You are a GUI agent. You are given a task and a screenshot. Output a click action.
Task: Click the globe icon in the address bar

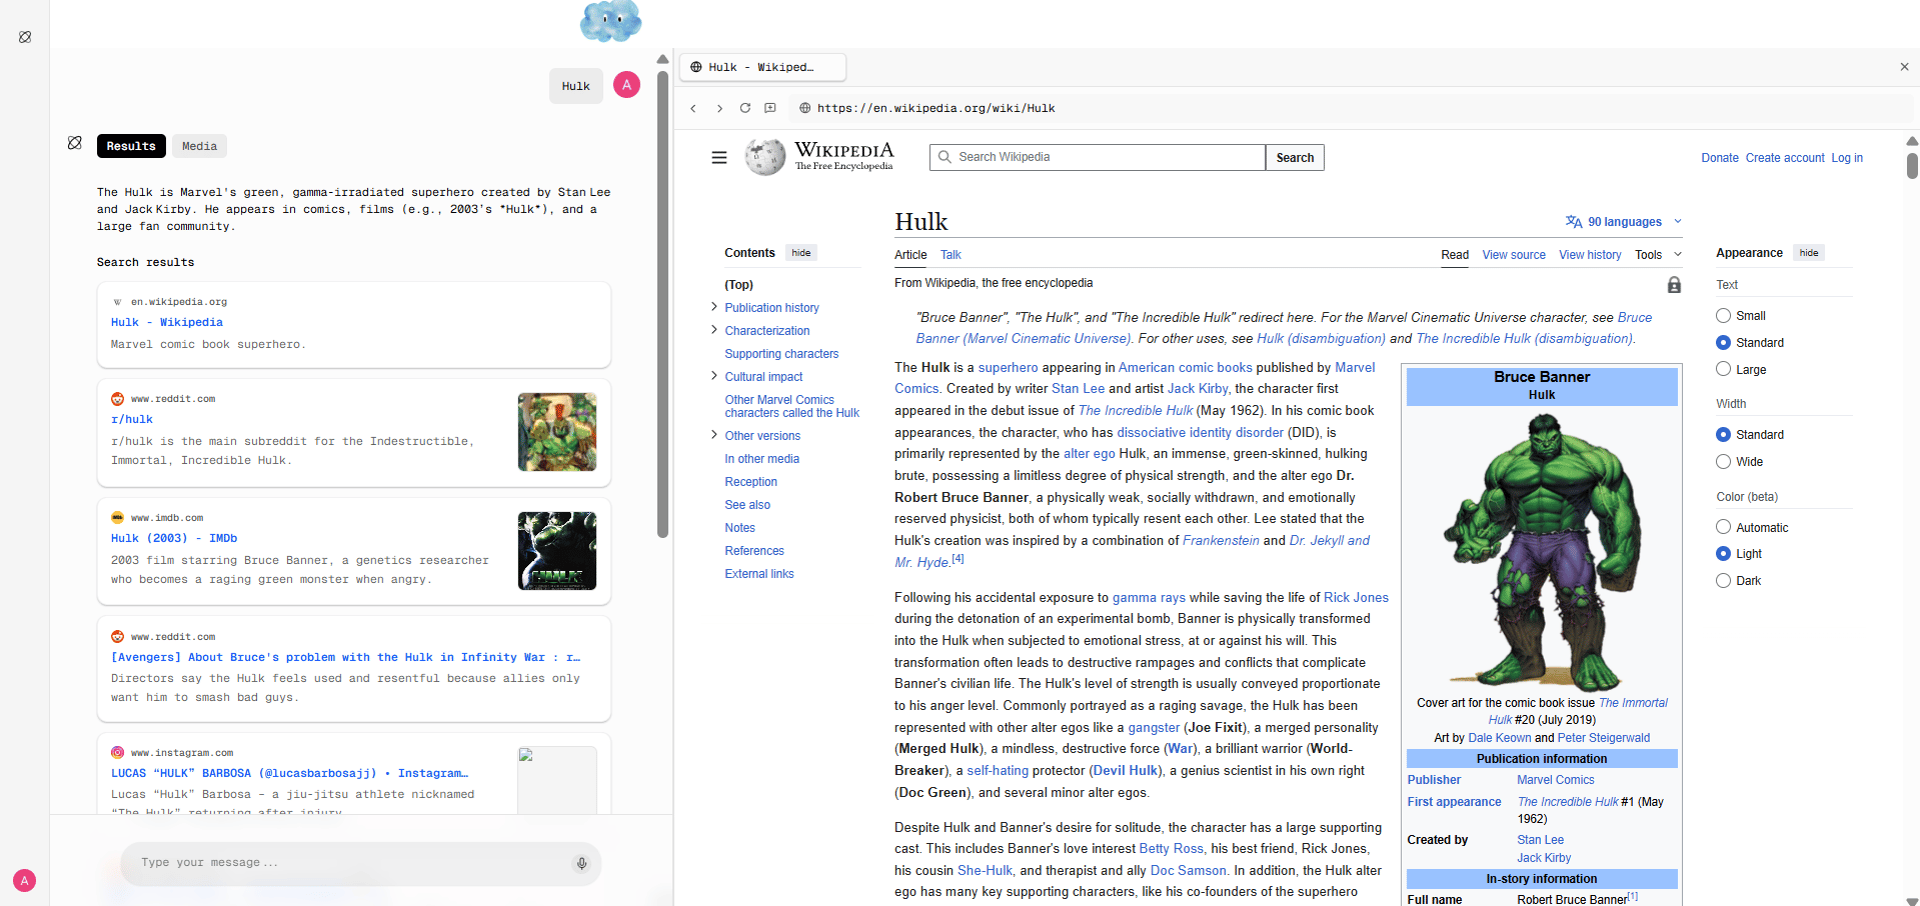(x=804, y=108)
